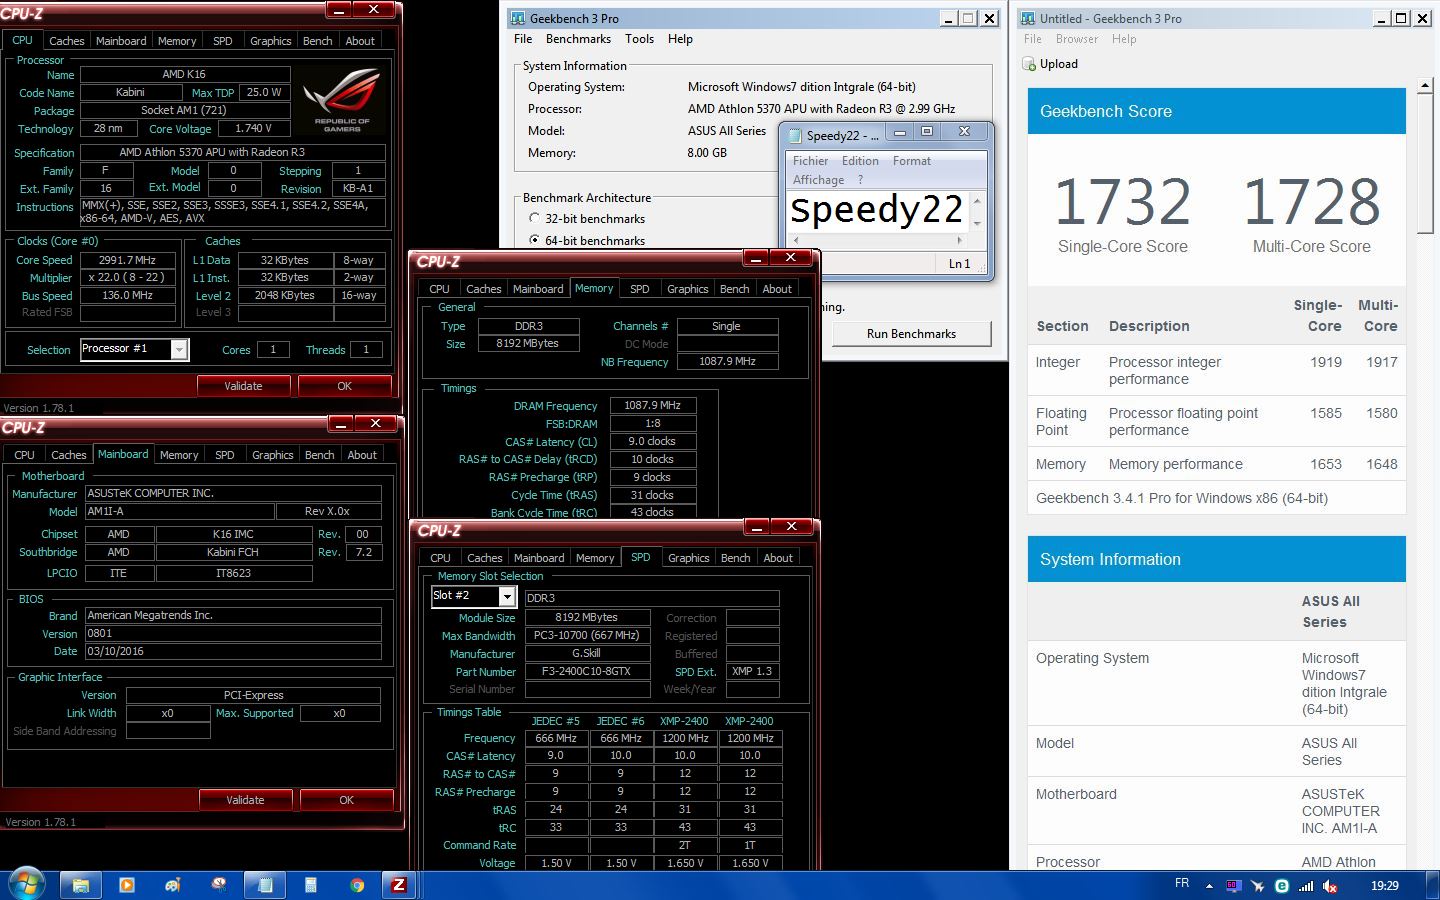Click the 2991.7 MHz core speed value
The image size is (1440, 900).
coord(128,260)
